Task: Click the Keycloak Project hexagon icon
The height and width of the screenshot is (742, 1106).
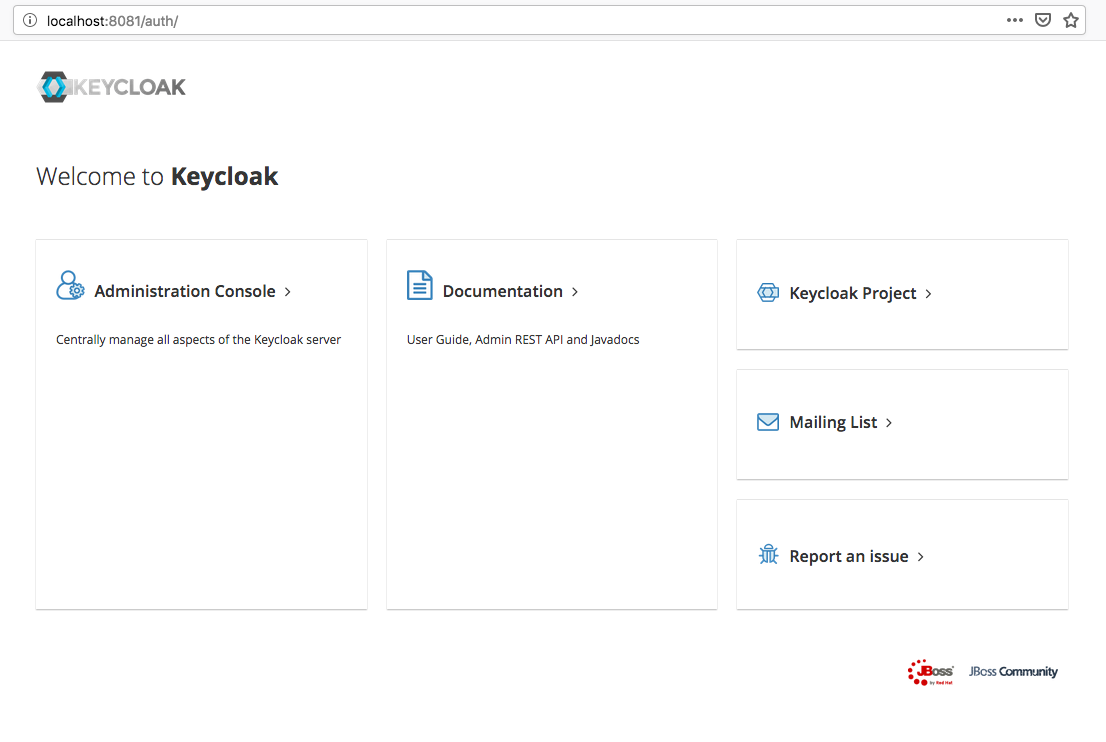Action: tap(768, 292)
